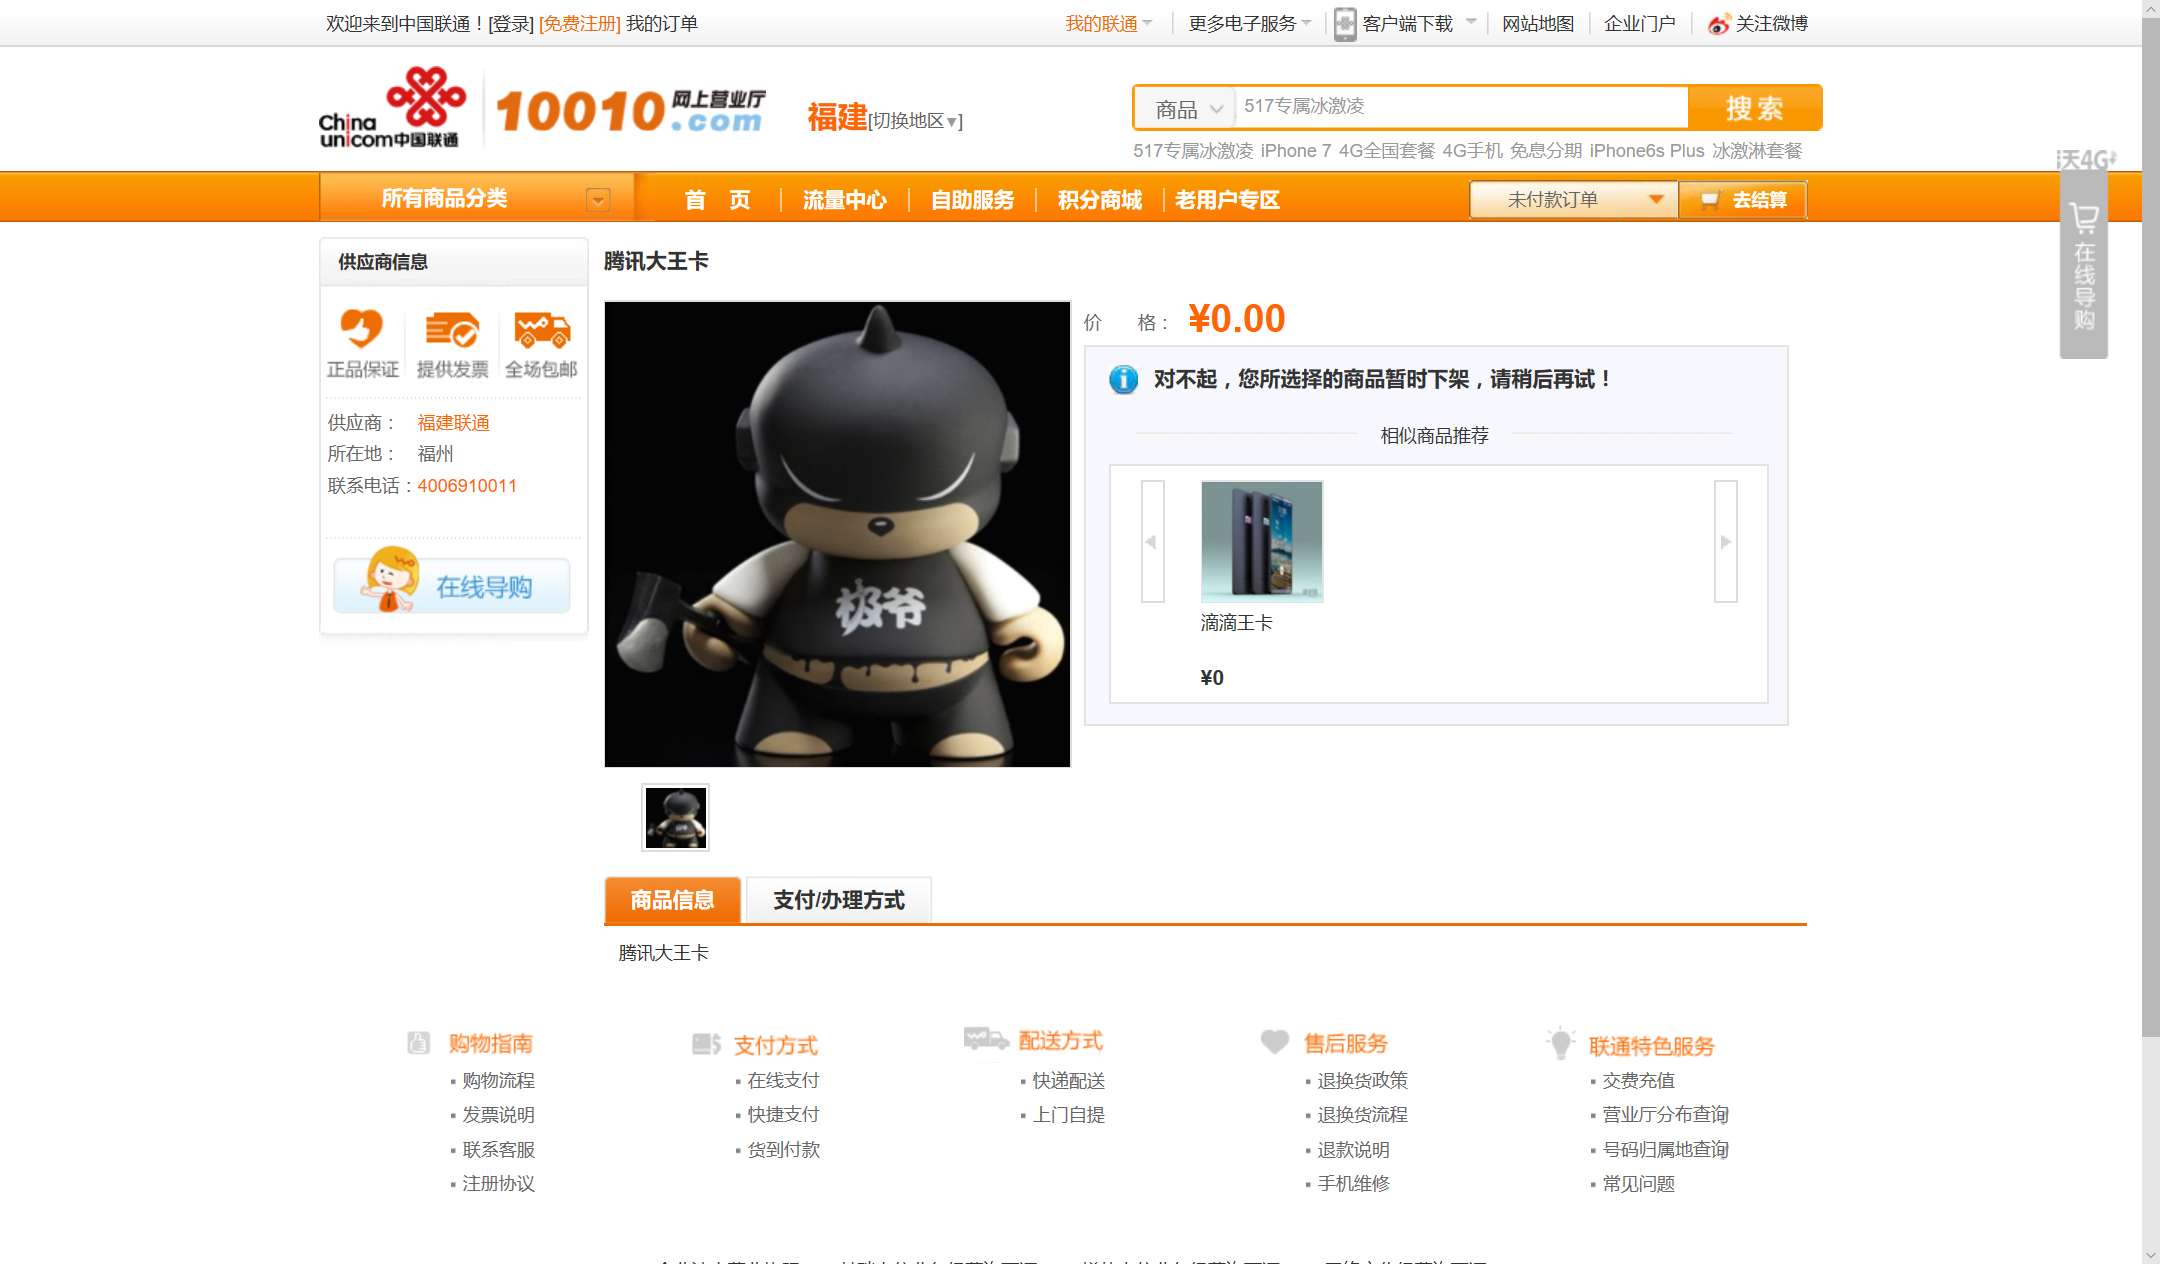This screenshot has height=1264, width=2160.
Task: Click the main 腾讯大王卡 product image
Action: tap(837, 534)
